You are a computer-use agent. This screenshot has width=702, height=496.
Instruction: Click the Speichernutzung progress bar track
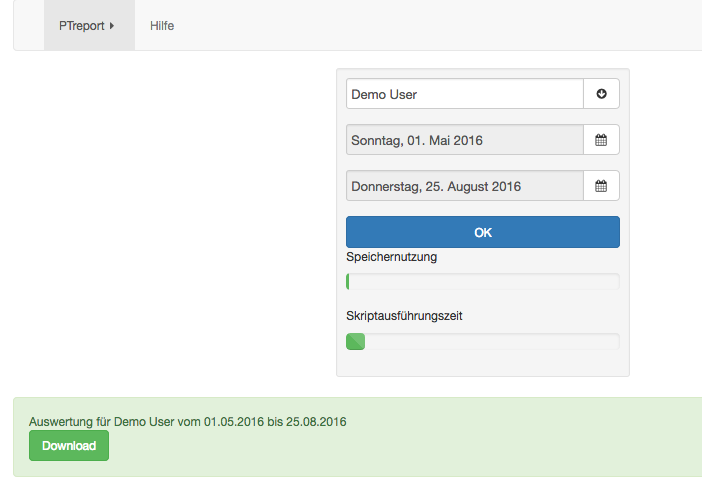(483, 282)
